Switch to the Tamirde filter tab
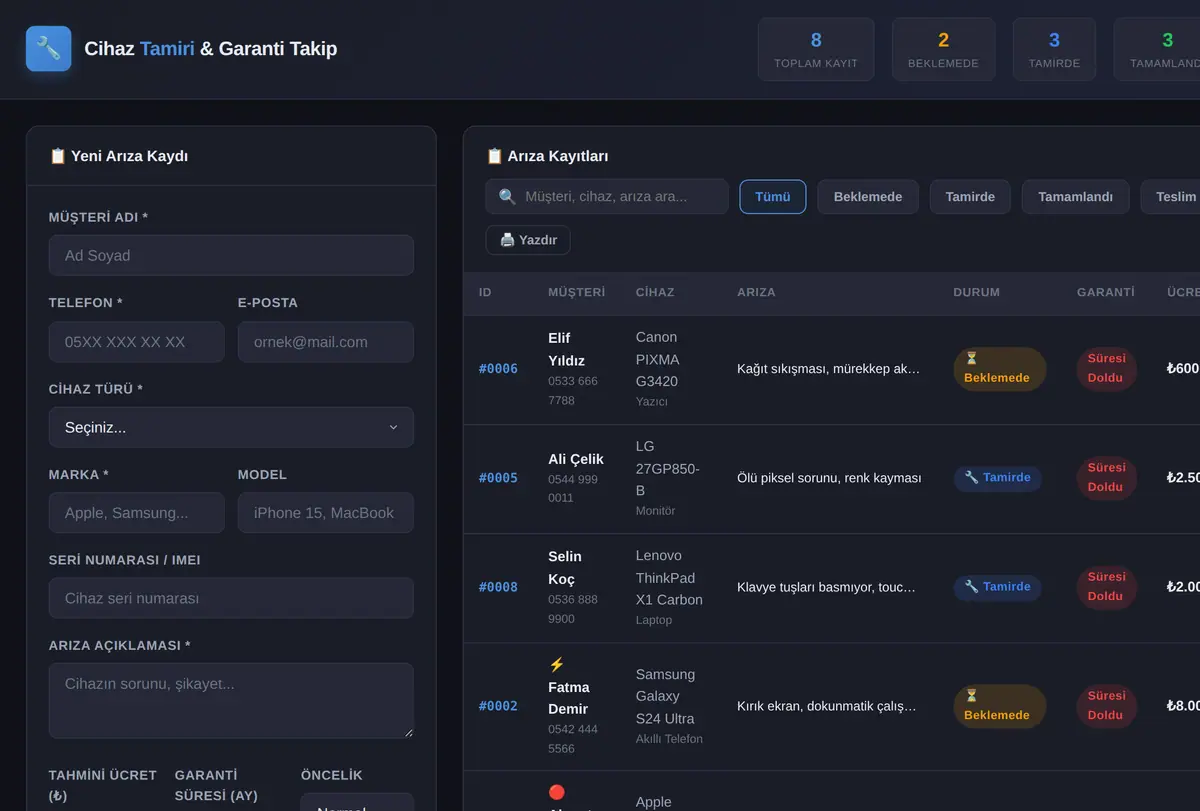The width and height of the screenshot is (1200, 811). 970,197
